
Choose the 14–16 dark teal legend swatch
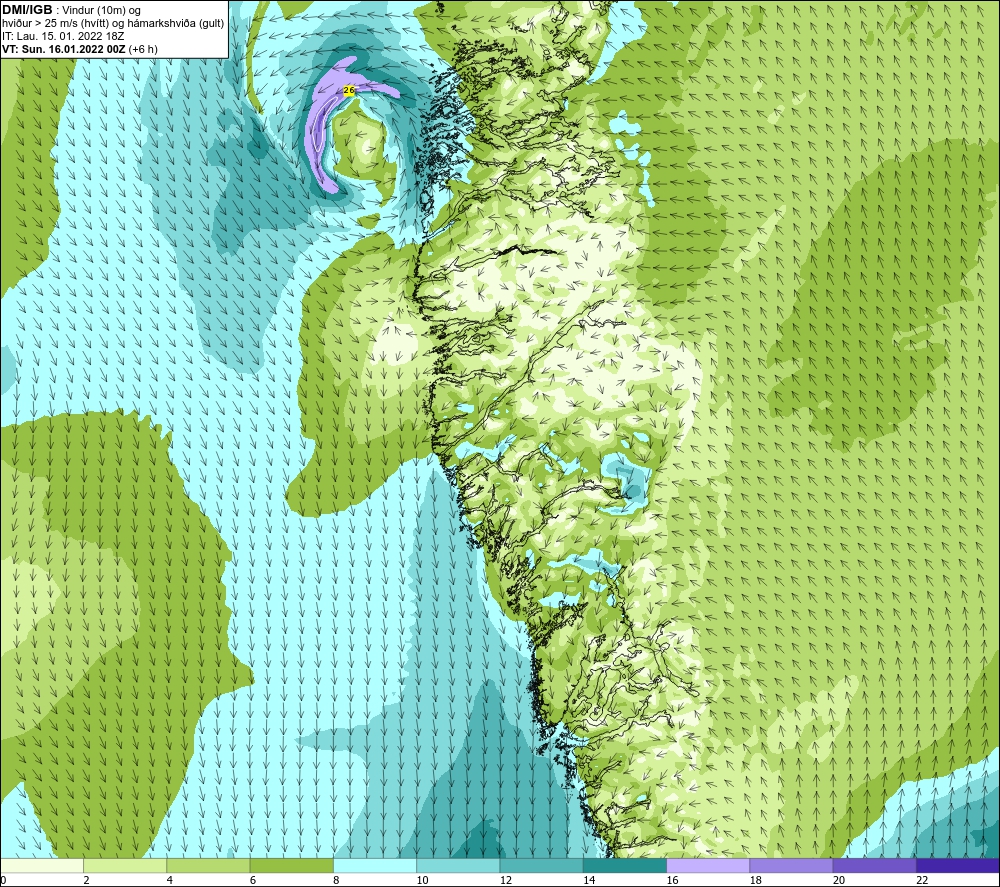click(x=625, y=865)
